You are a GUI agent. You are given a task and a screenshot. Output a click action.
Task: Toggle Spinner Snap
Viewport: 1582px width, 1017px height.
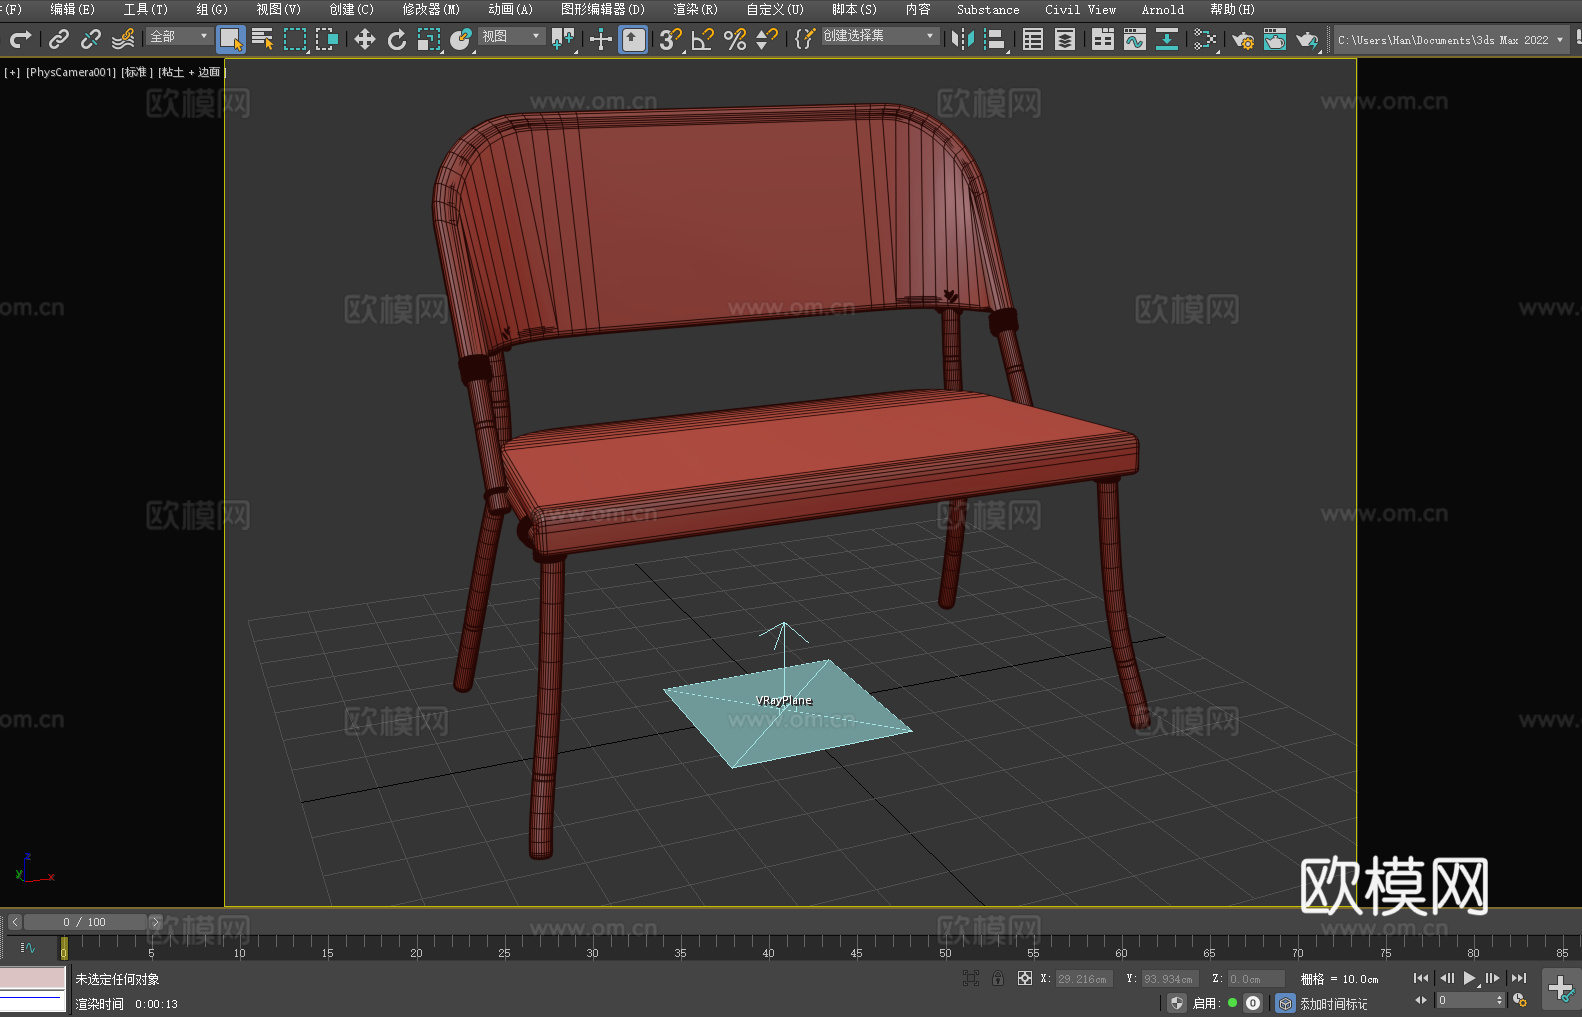767,39
